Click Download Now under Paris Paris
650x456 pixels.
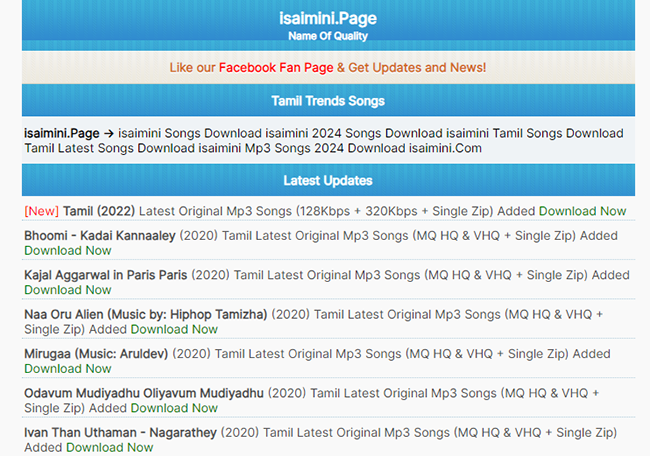point(68,290)
